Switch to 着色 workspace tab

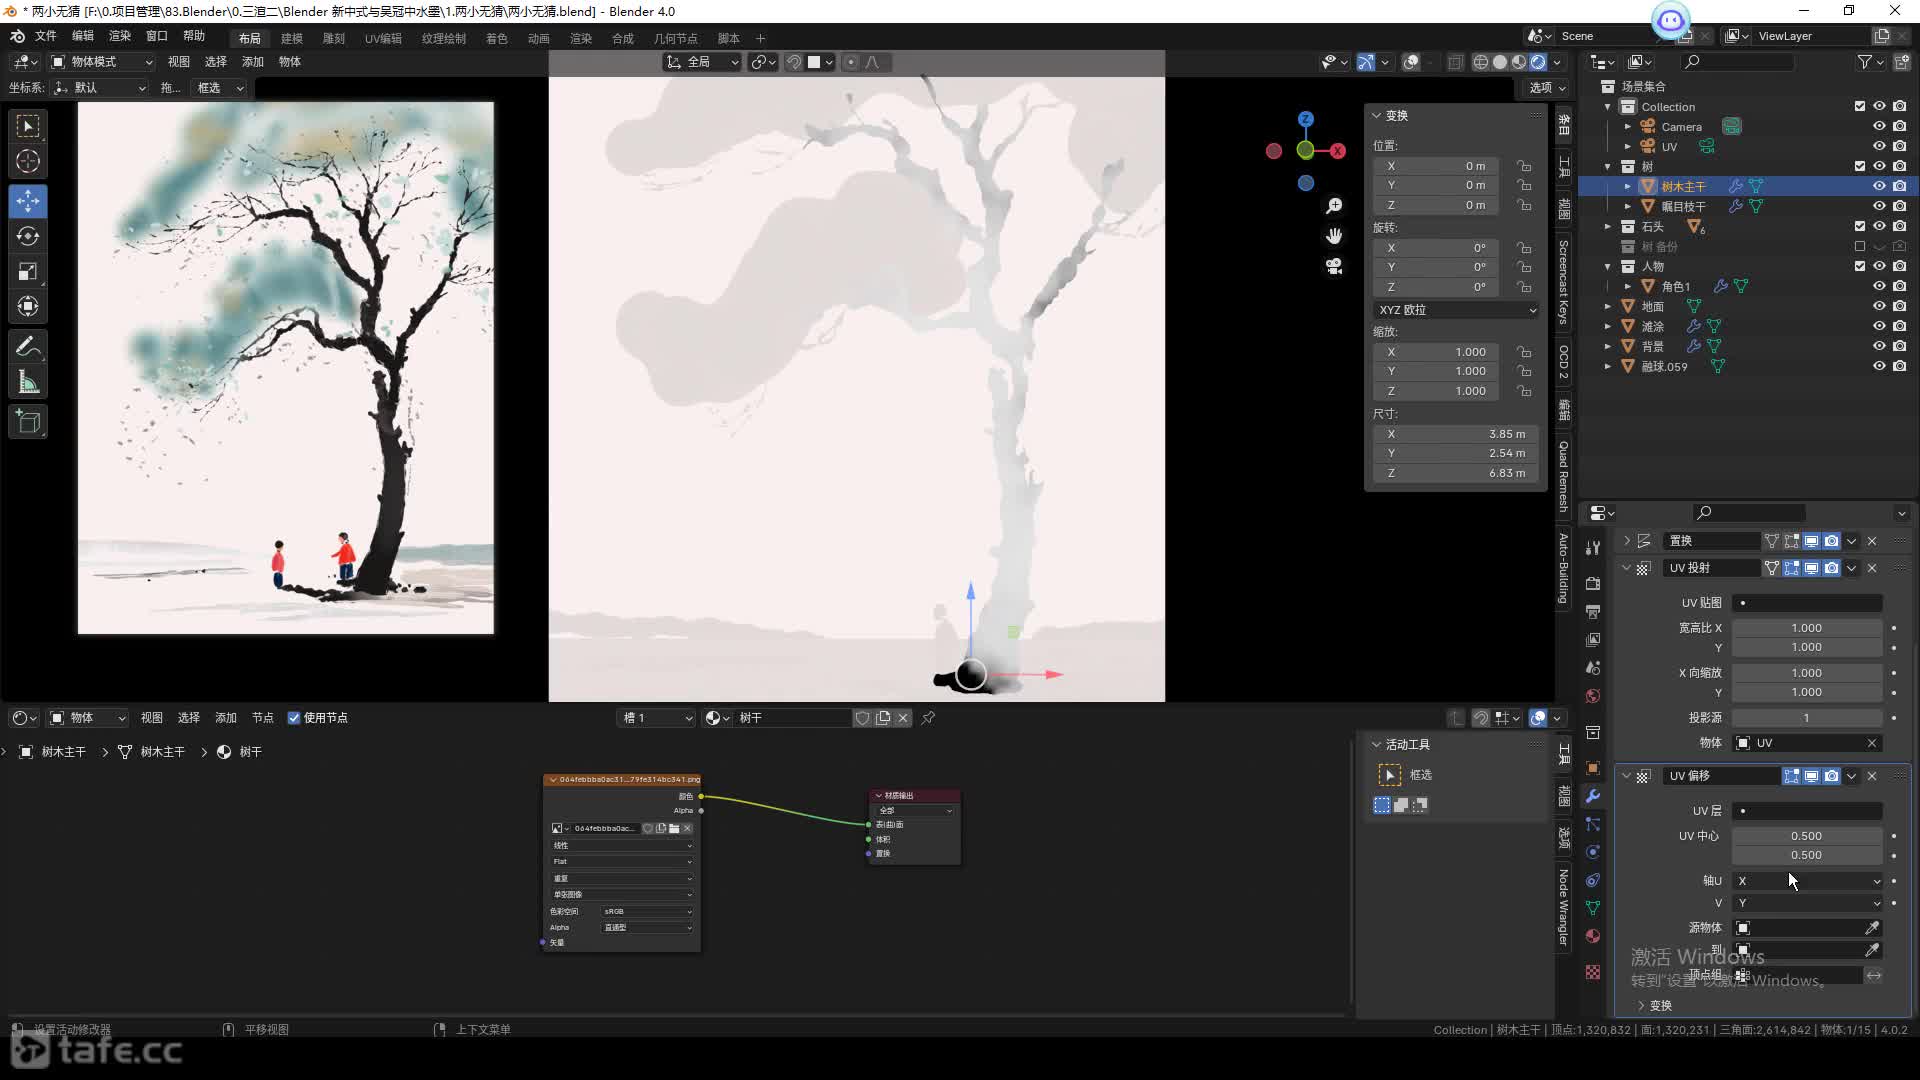coord(497,38)
